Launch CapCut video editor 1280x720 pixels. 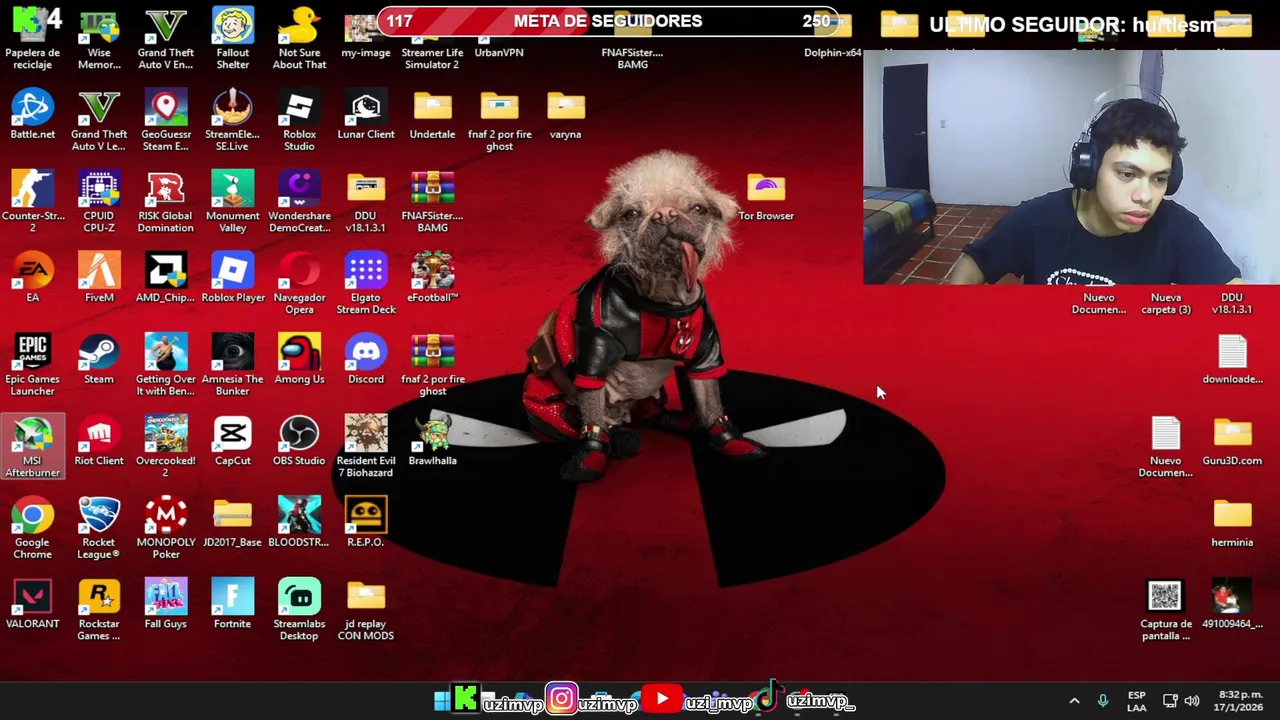point(232,441)
